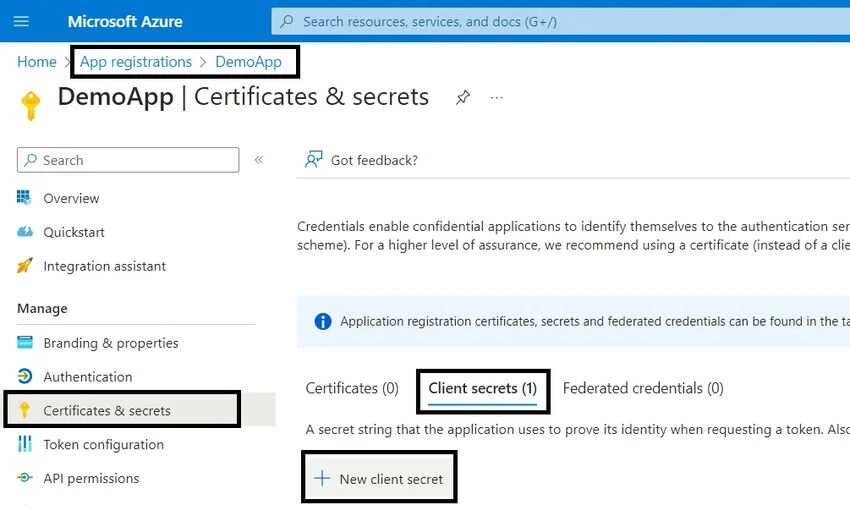Select the Client secrets (1) tab

[482, 388]
